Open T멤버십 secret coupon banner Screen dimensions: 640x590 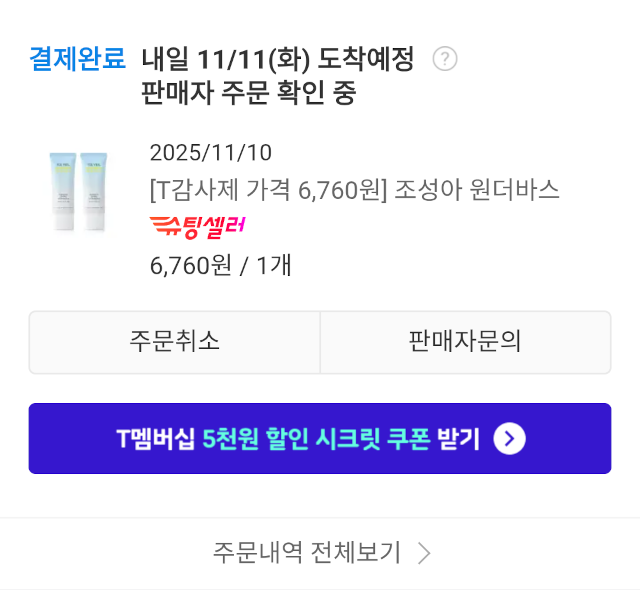point(319,438)
